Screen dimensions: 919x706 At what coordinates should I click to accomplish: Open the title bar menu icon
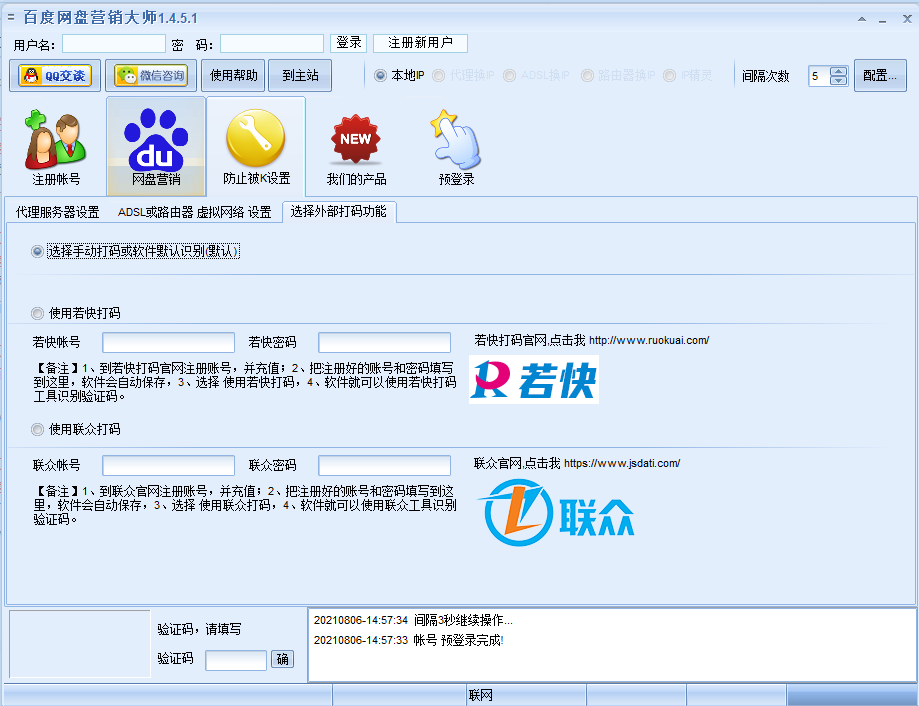11,17
